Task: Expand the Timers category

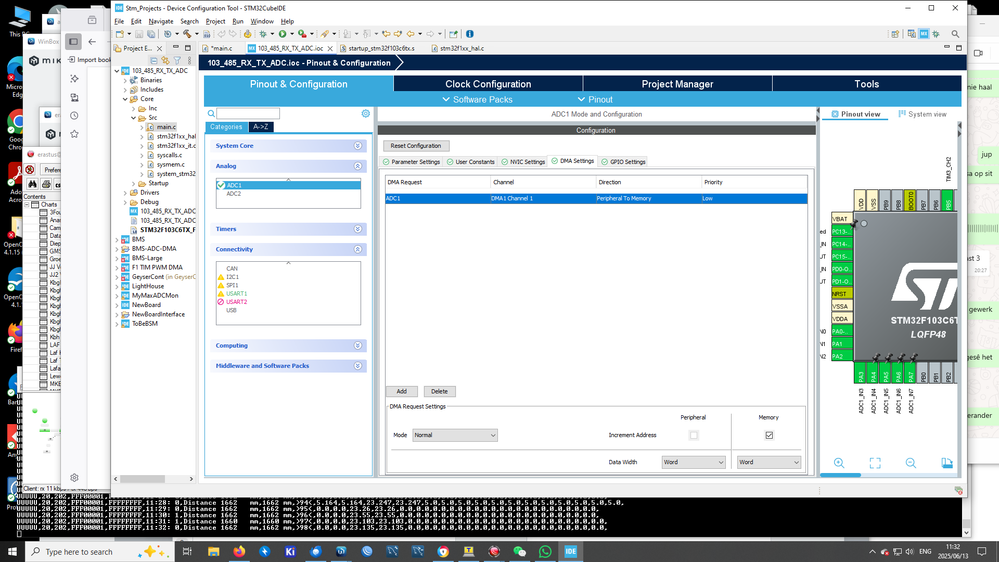Action: (358, 229)
